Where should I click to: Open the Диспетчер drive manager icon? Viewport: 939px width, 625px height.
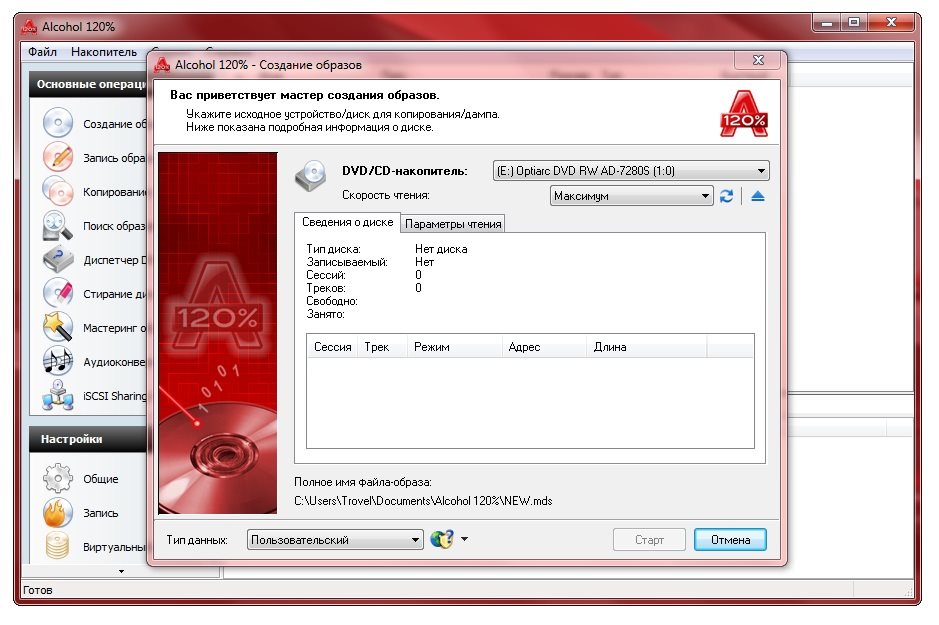(x=57, y=260)
